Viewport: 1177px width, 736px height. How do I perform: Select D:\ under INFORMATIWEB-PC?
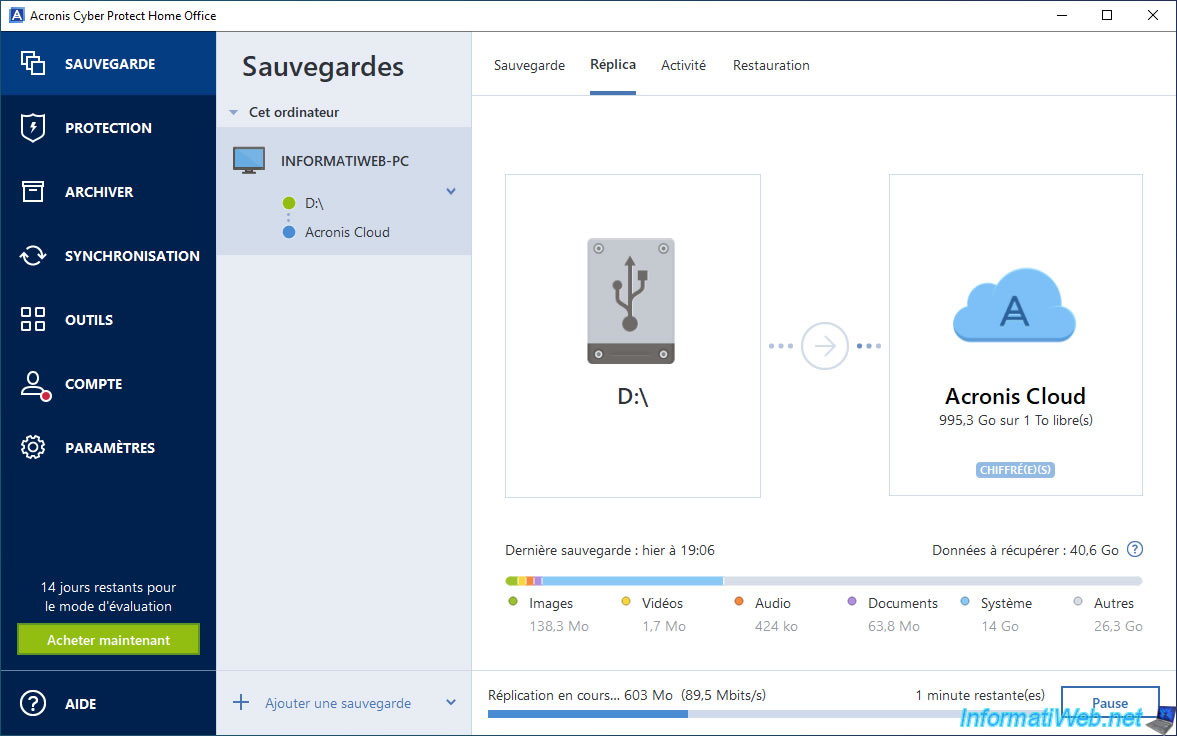pos(314,203)
